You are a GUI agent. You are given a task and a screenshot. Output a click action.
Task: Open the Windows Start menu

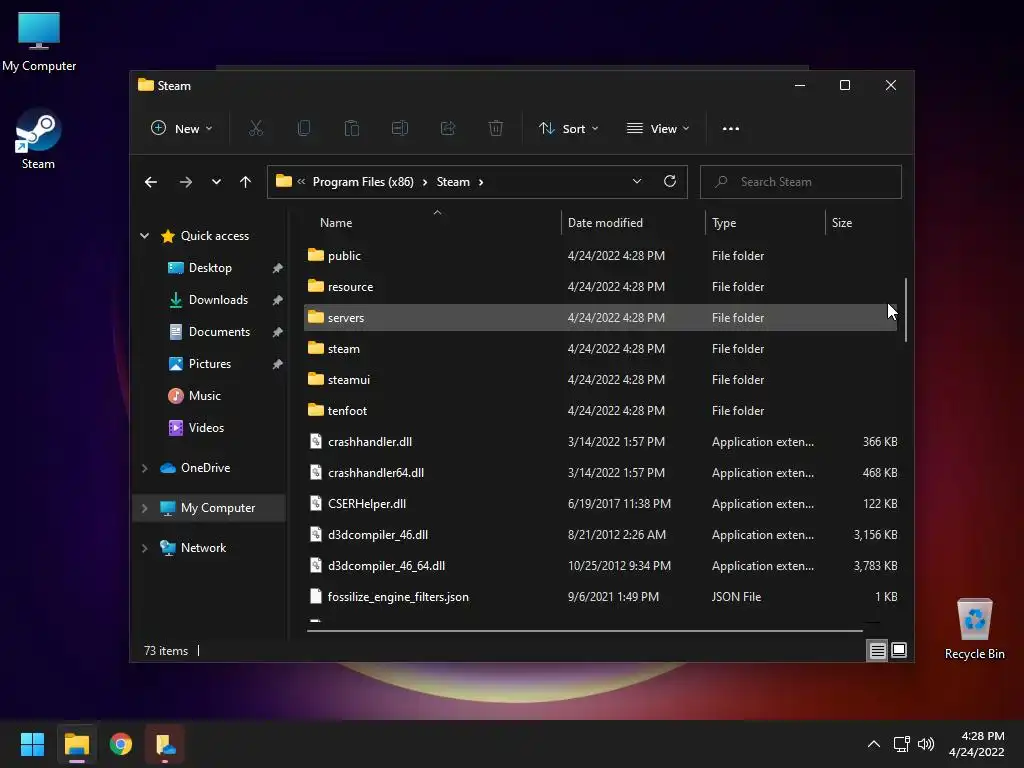coord(32,744)
